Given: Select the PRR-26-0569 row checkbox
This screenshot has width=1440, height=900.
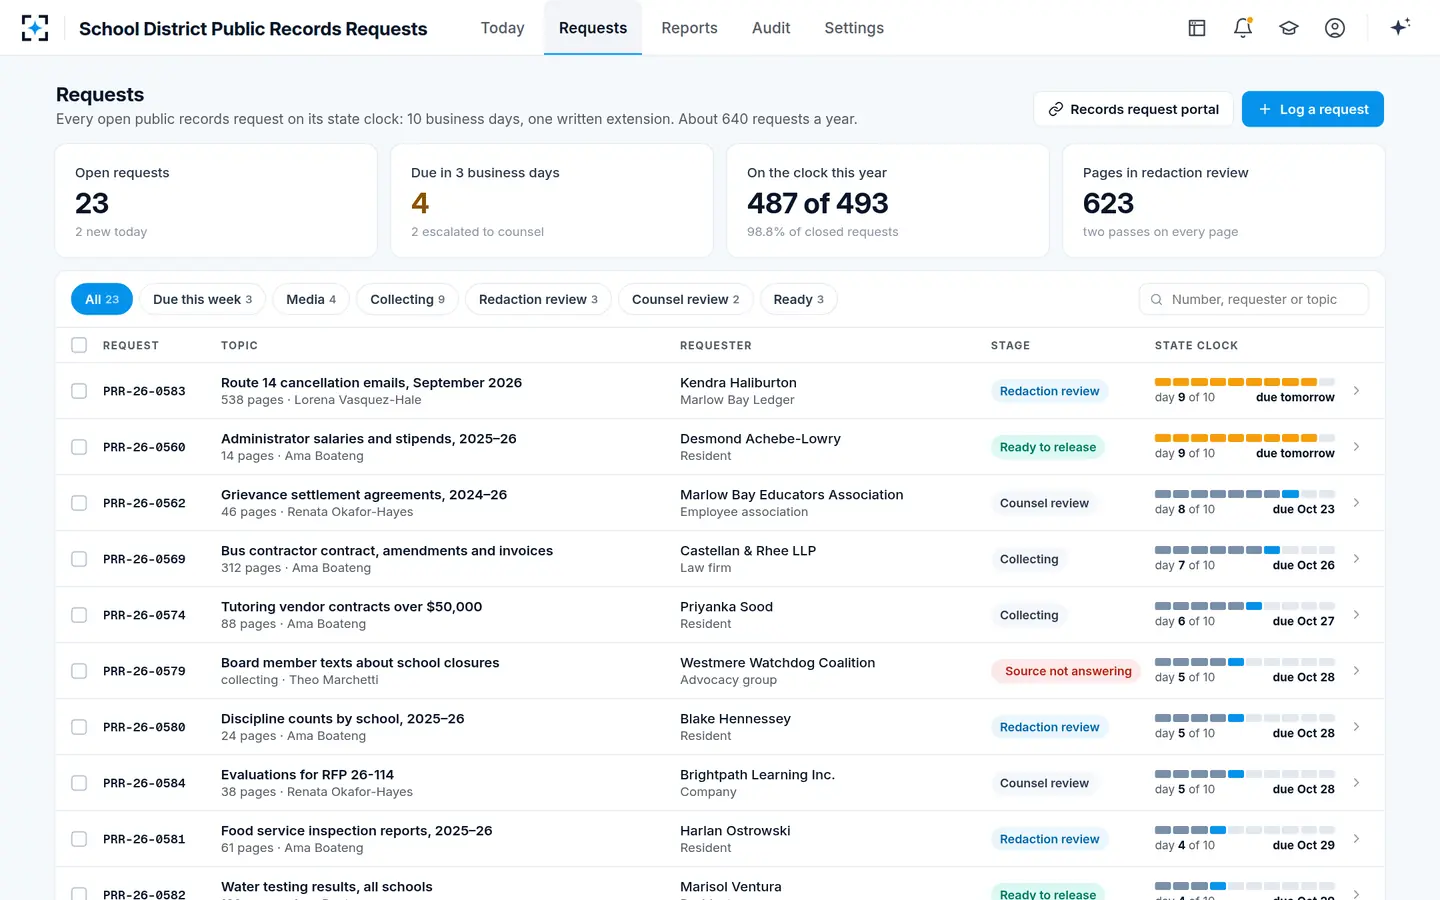Looking at the screenshot, I should coord(79,559).
